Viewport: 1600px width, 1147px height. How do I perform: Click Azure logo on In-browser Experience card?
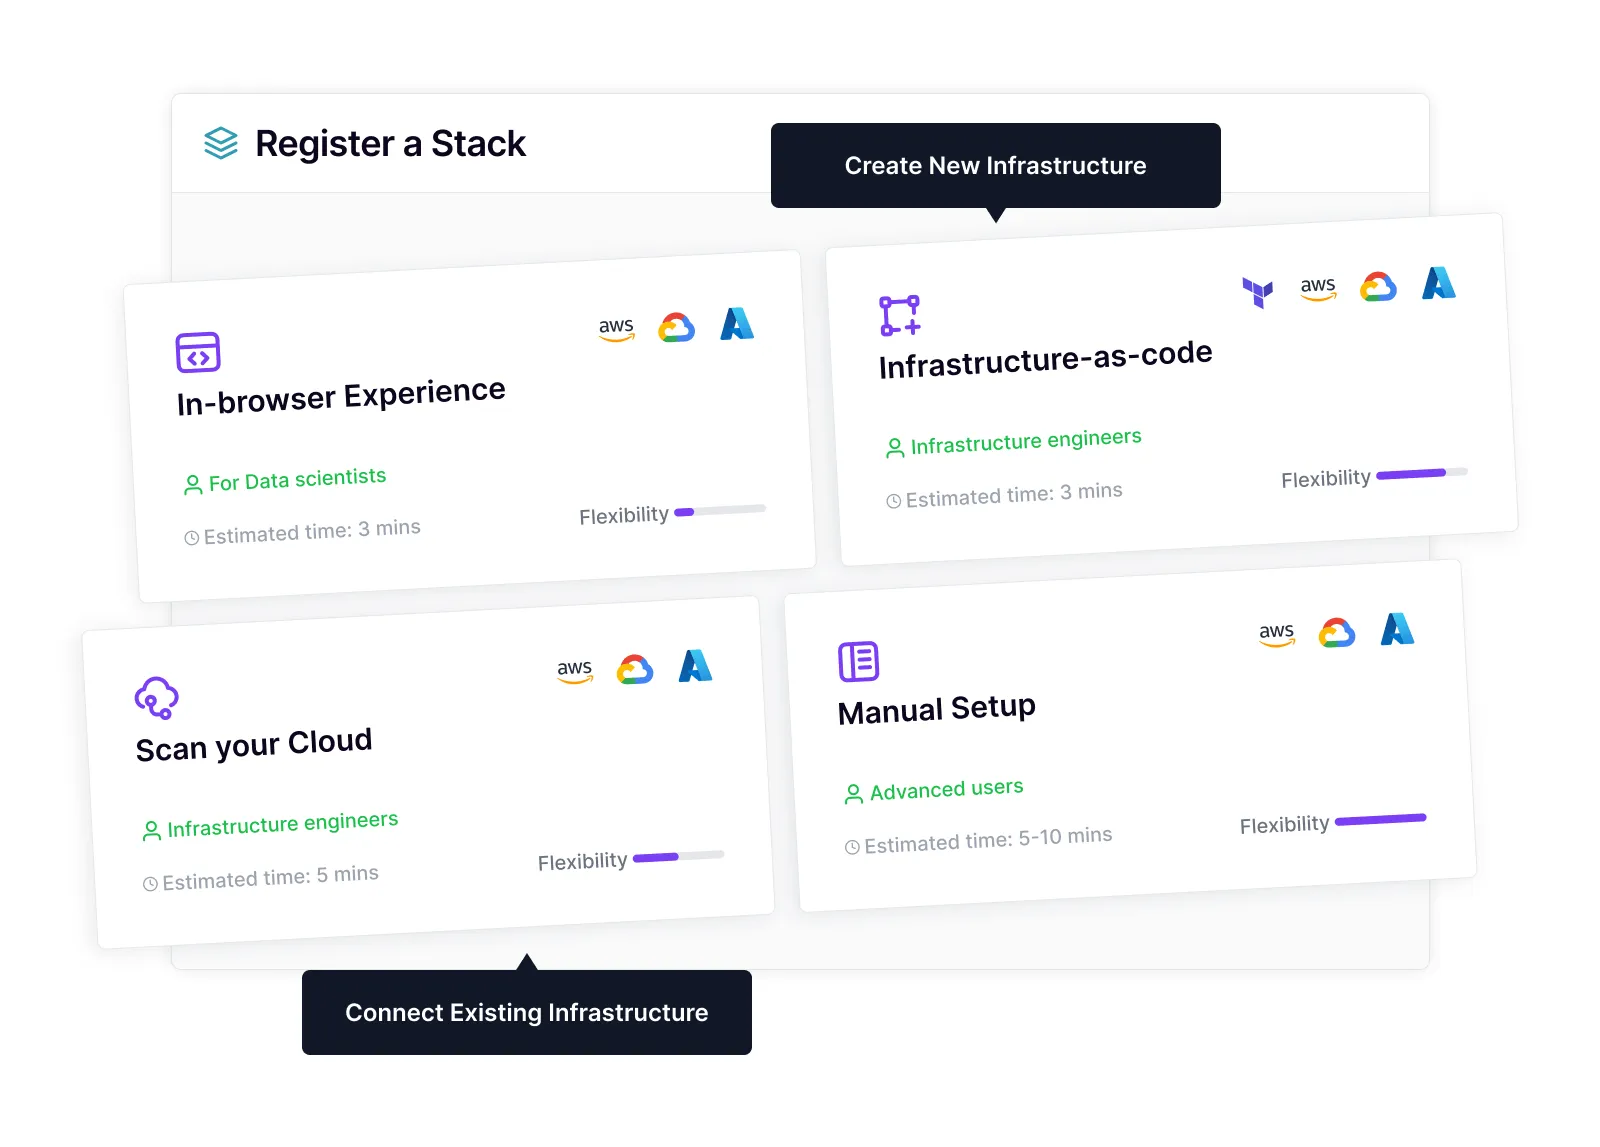coord(737,324)
